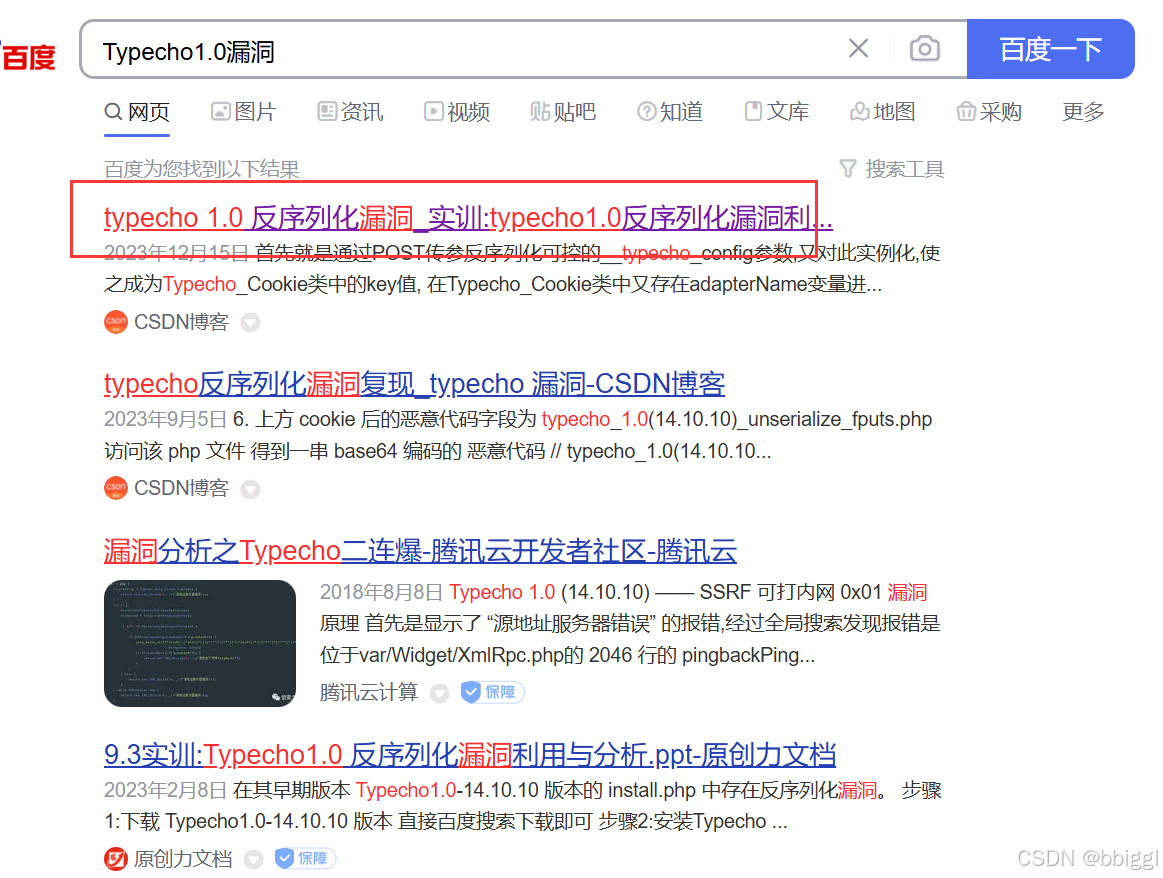Open the 视频 tab
The image size is (1163, 878).
[457, 112]
